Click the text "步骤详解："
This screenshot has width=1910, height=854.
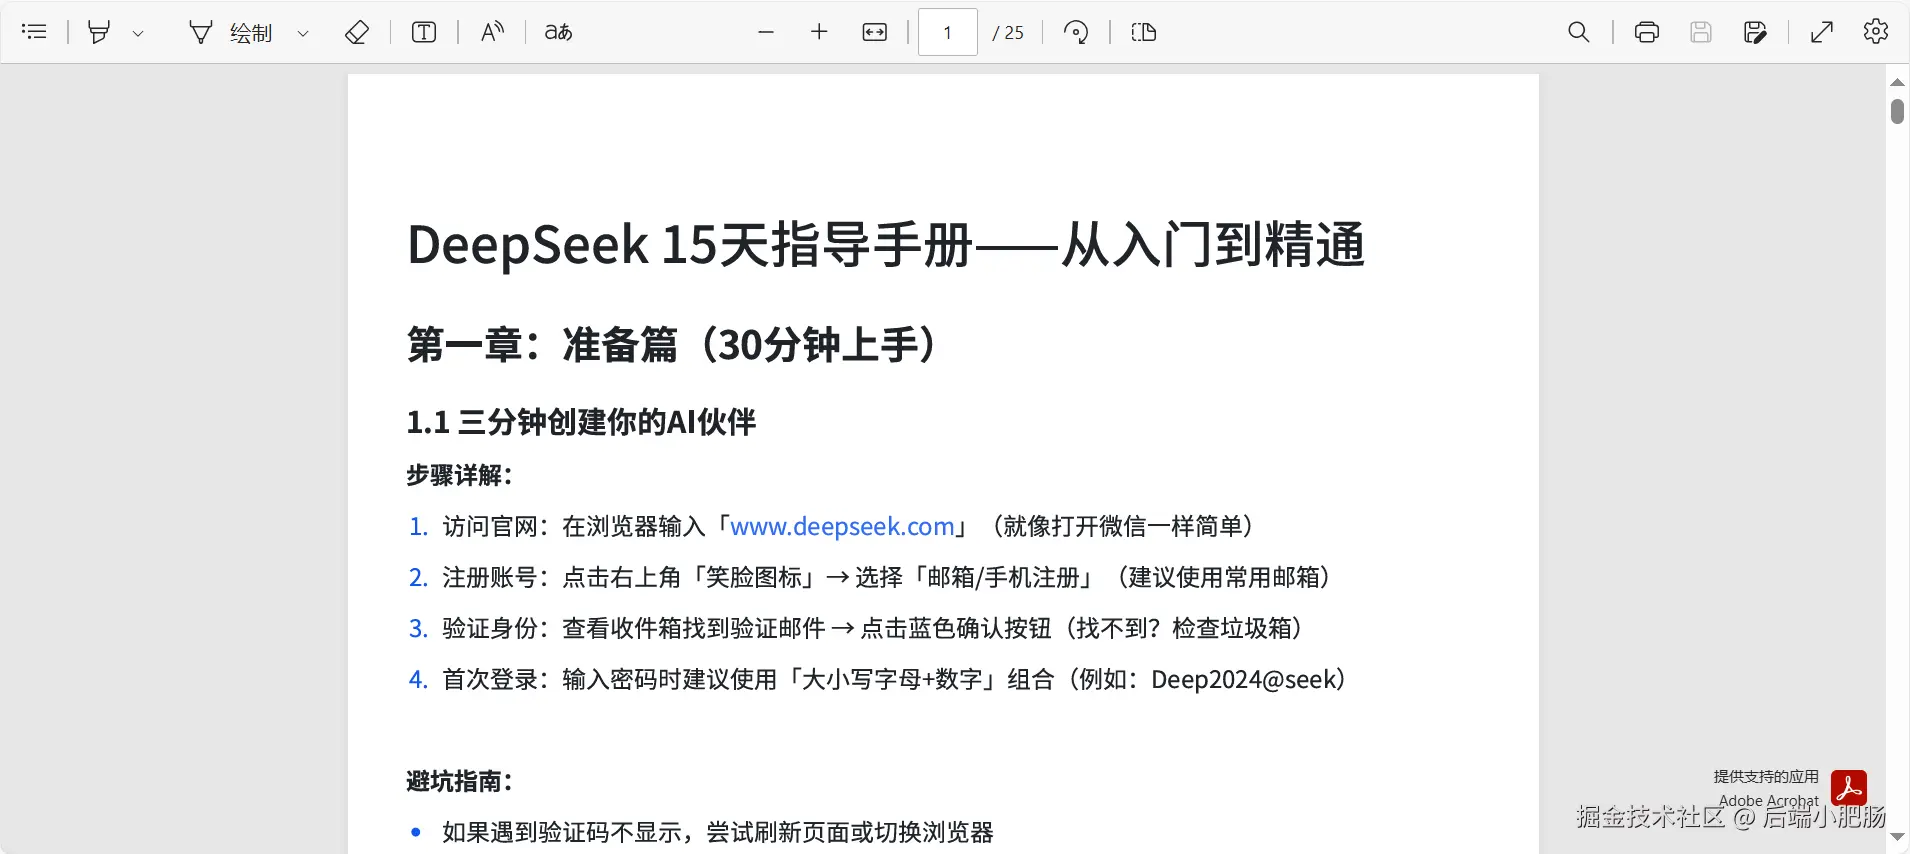pyautogui.click(x=460, y=475)
